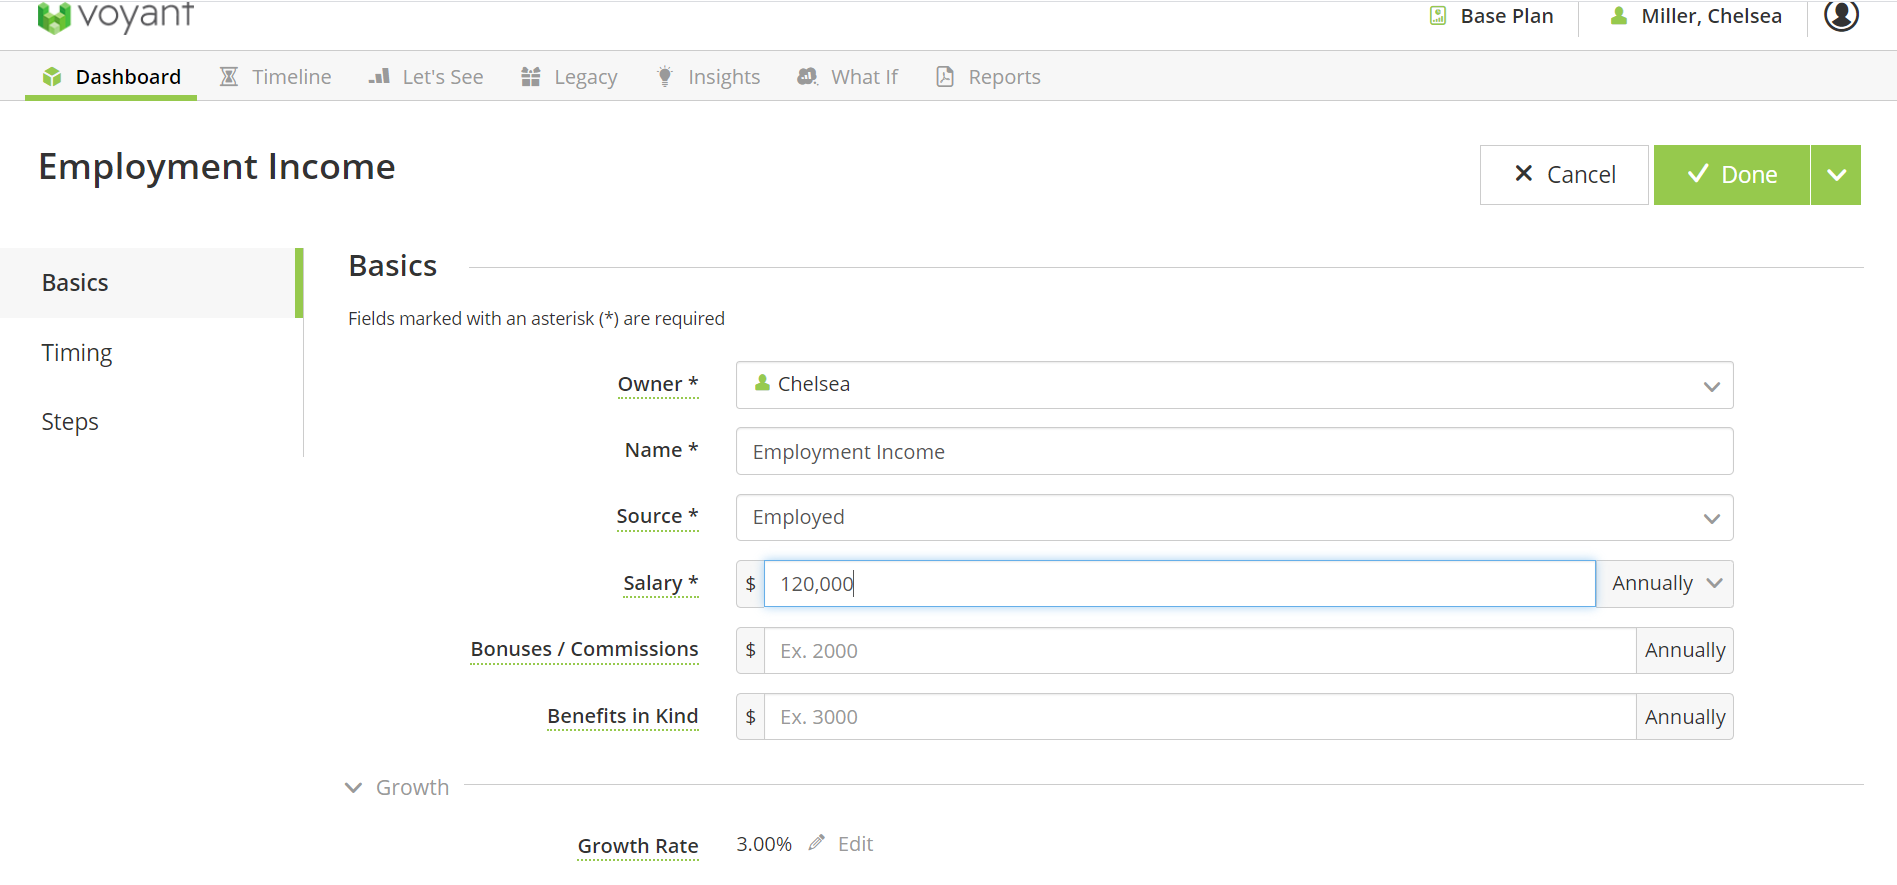1897x885 pixels.
Task: Click the Annually unit beside Benefits in Kind
Action: tap(1685, 717)
